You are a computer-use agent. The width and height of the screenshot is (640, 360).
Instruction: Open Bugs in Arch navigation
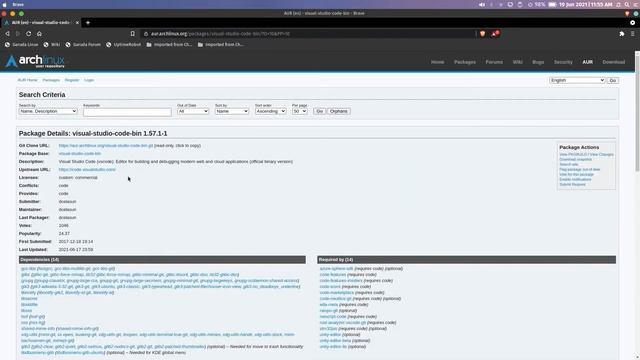(x=538, y=62)
